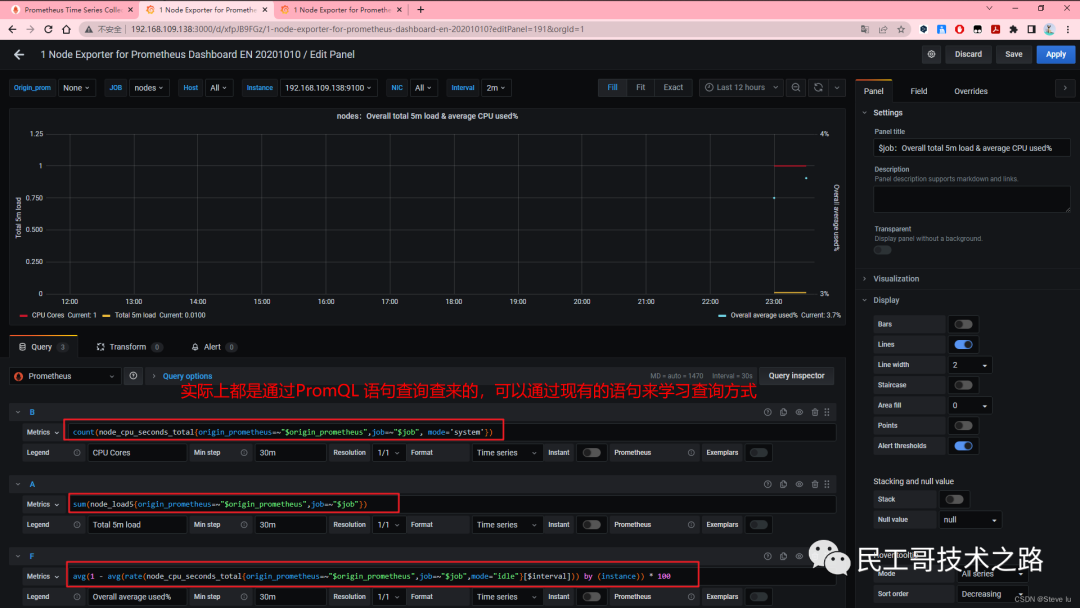Collapse query B row chevron
1080x608 pixels.
tap(18, 412)
